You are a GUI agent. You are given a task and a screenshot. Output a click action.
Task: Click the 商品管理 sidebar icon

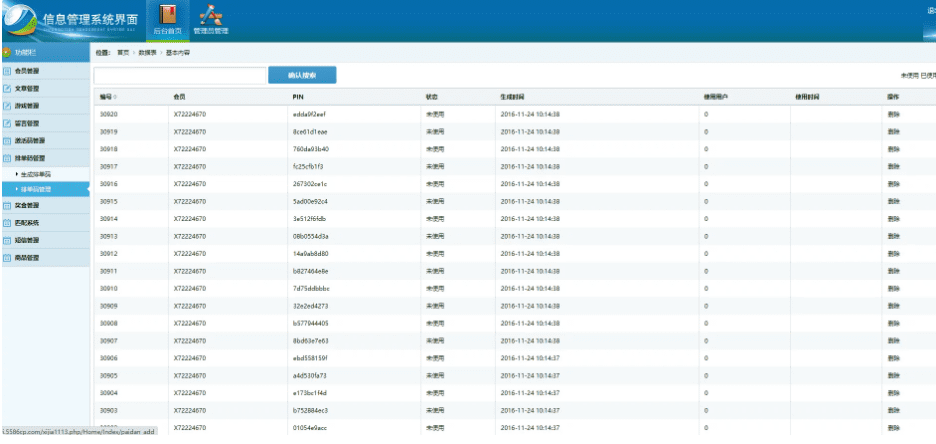tap(7, 258)
